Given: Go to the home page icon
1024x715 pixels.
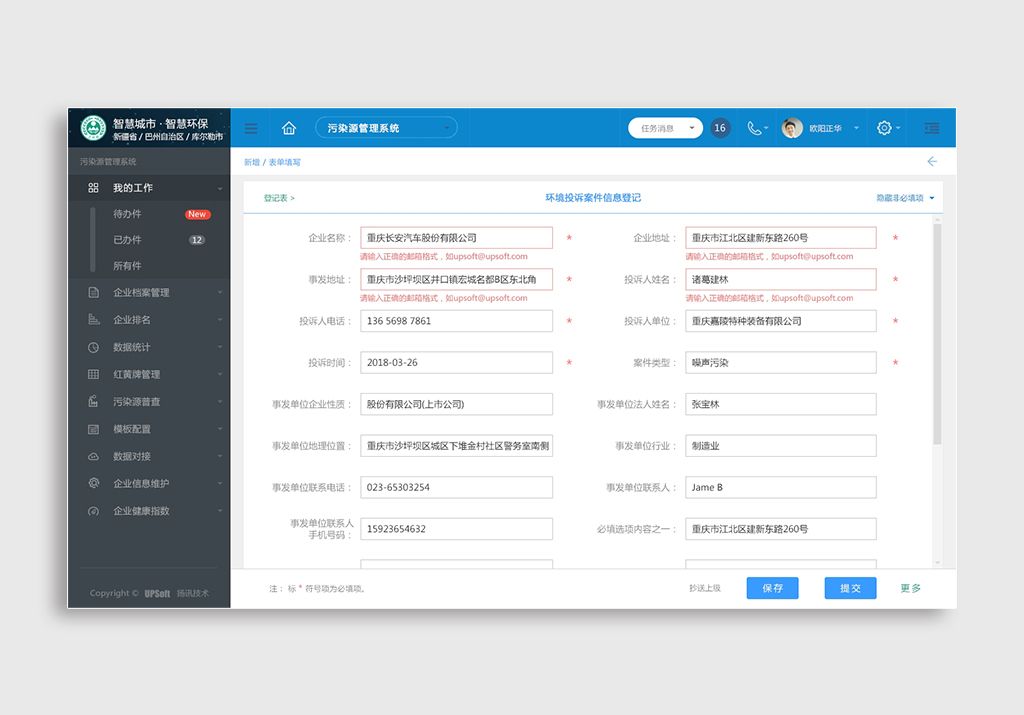Looking at the screenshot, I should click(289, 128).
